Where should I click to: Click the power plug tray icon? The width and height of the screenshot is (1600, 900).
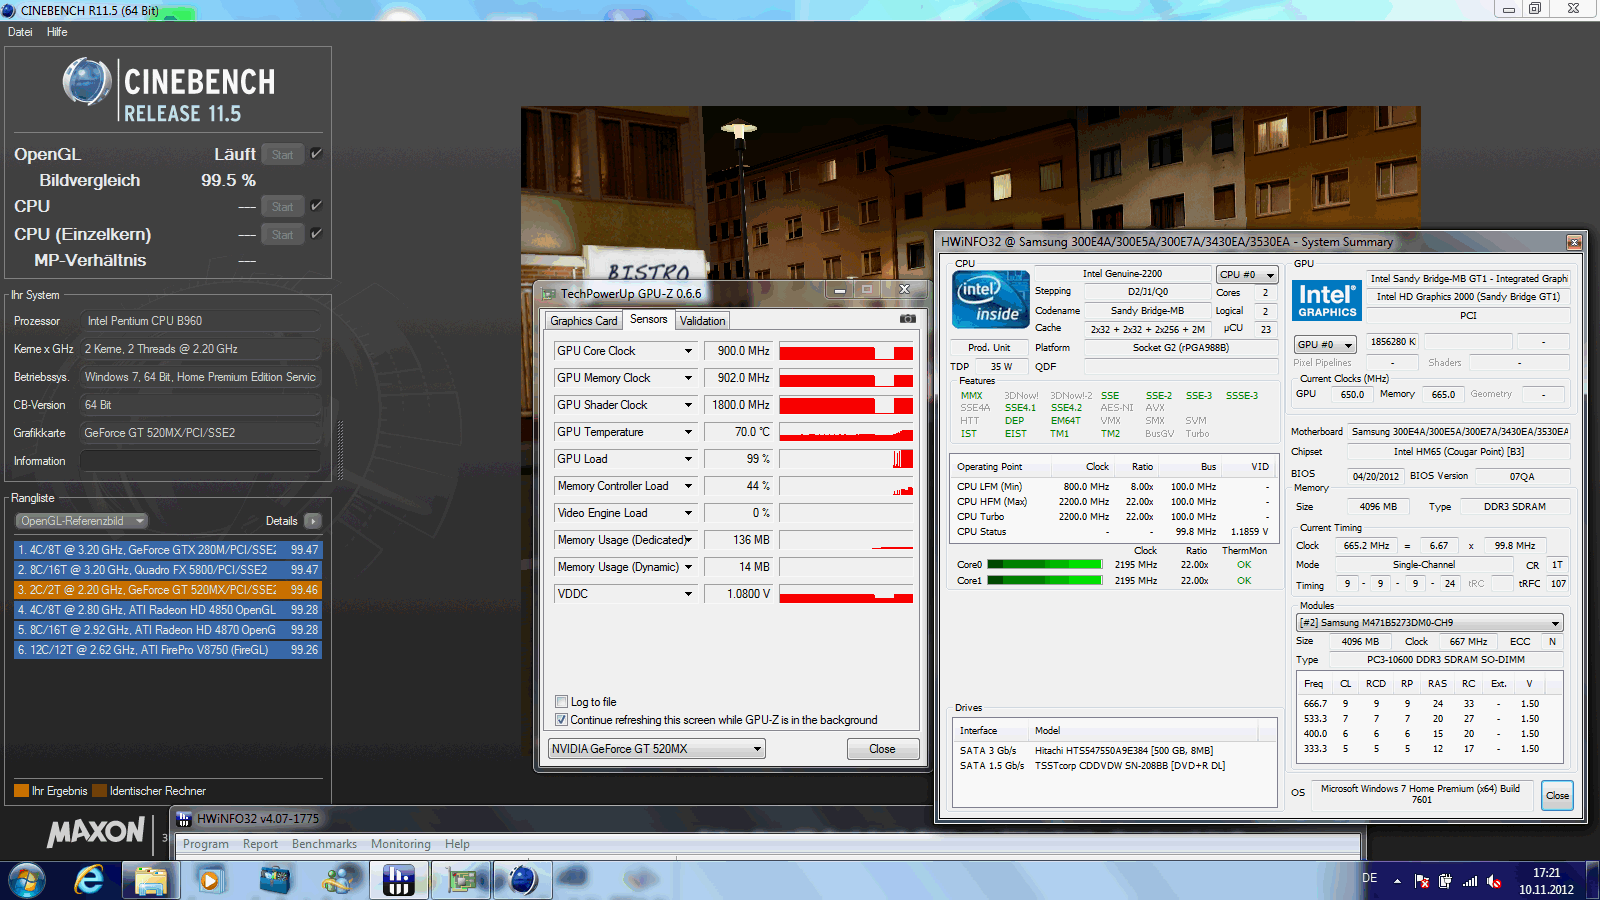[1445, 881]
